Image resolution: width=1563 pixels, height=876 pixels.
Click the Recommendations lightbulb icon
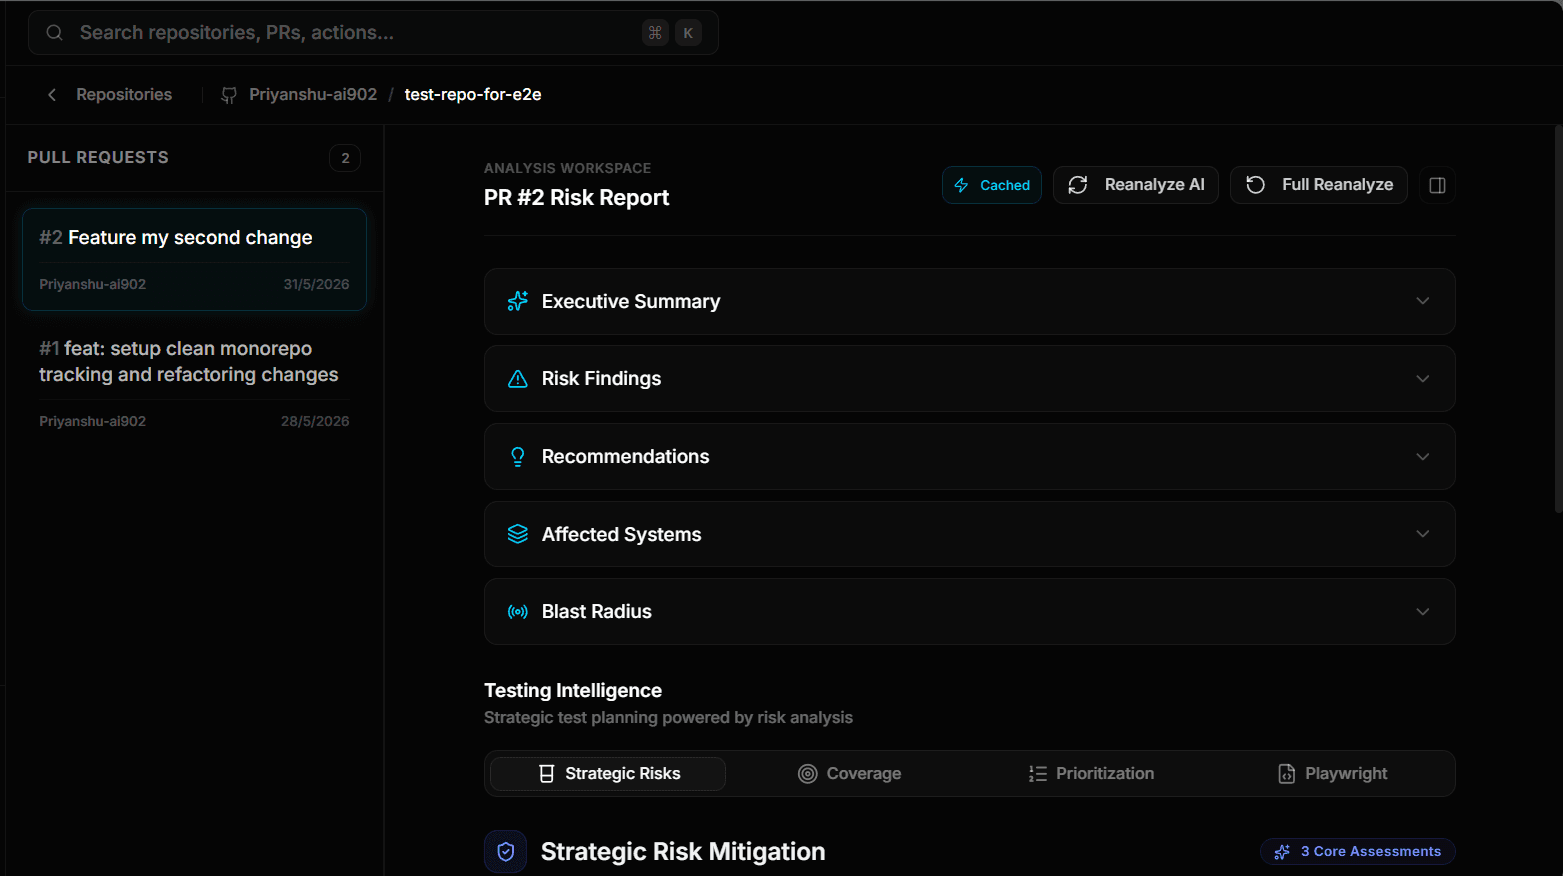(x=518, y=457)
